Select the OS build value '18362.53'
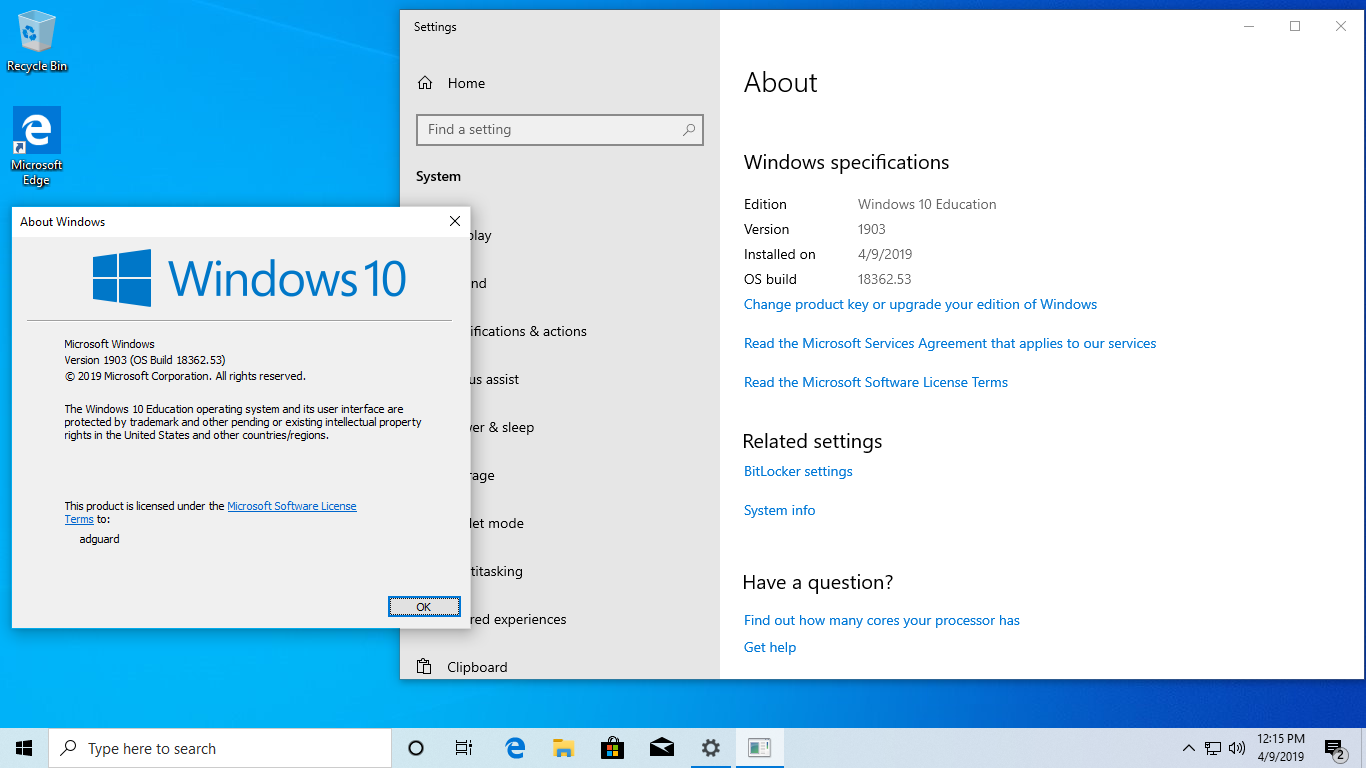The image size is (1366, 768). pos(884,279)
